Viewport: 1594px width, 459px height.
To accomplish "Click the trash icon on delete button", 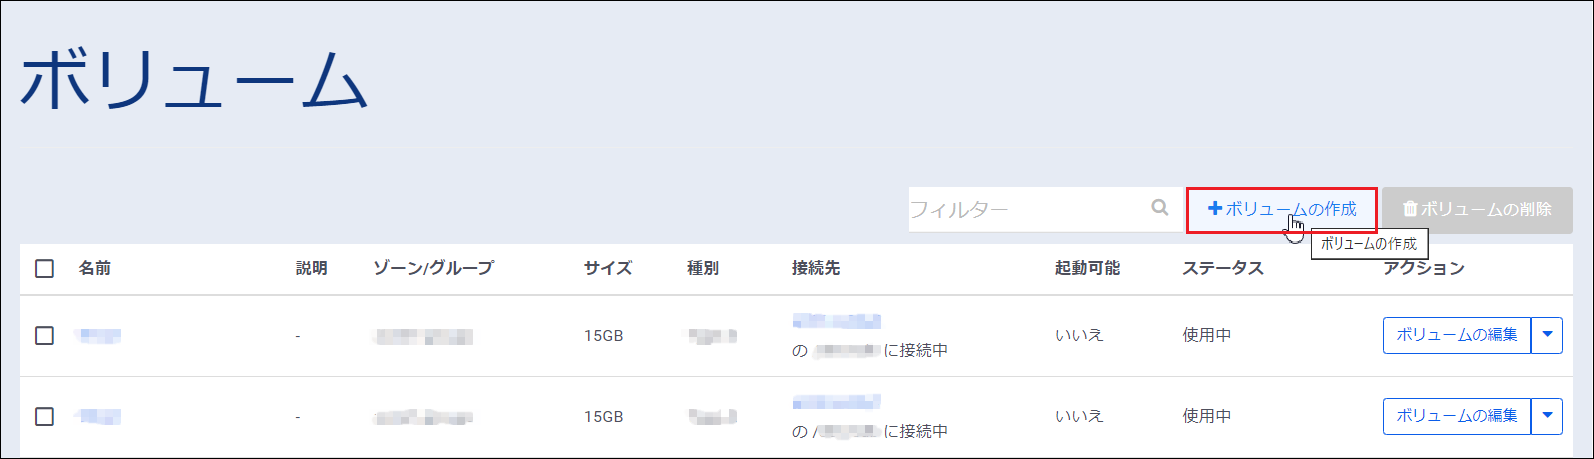I will tap(1410, 209).
